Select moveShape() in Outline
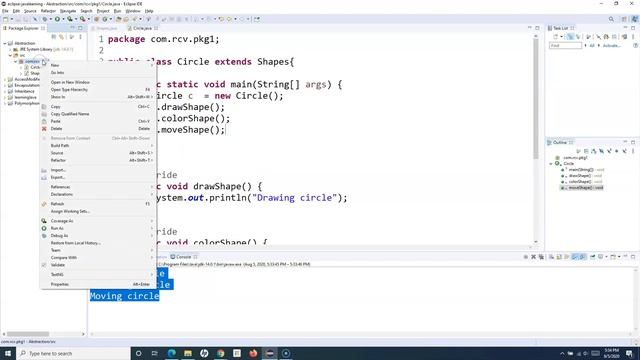This screenshot has width=640, height=360. click(x=582, y=188)
